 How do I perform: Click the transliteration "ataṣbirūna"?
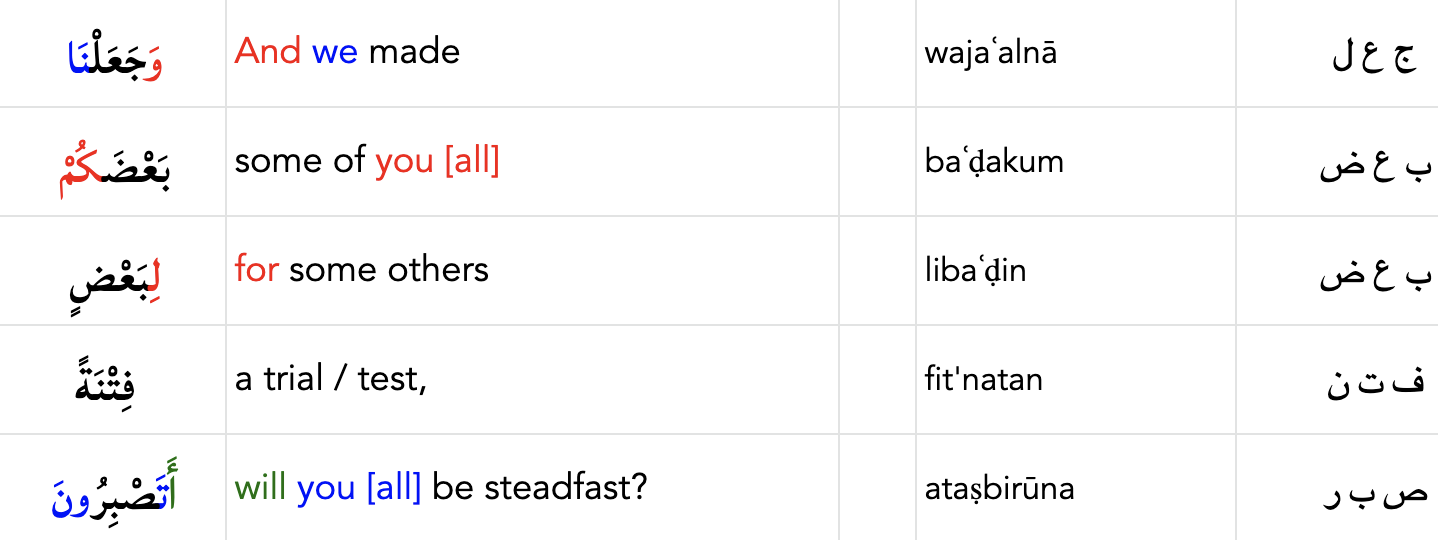[x=999, y=488]
